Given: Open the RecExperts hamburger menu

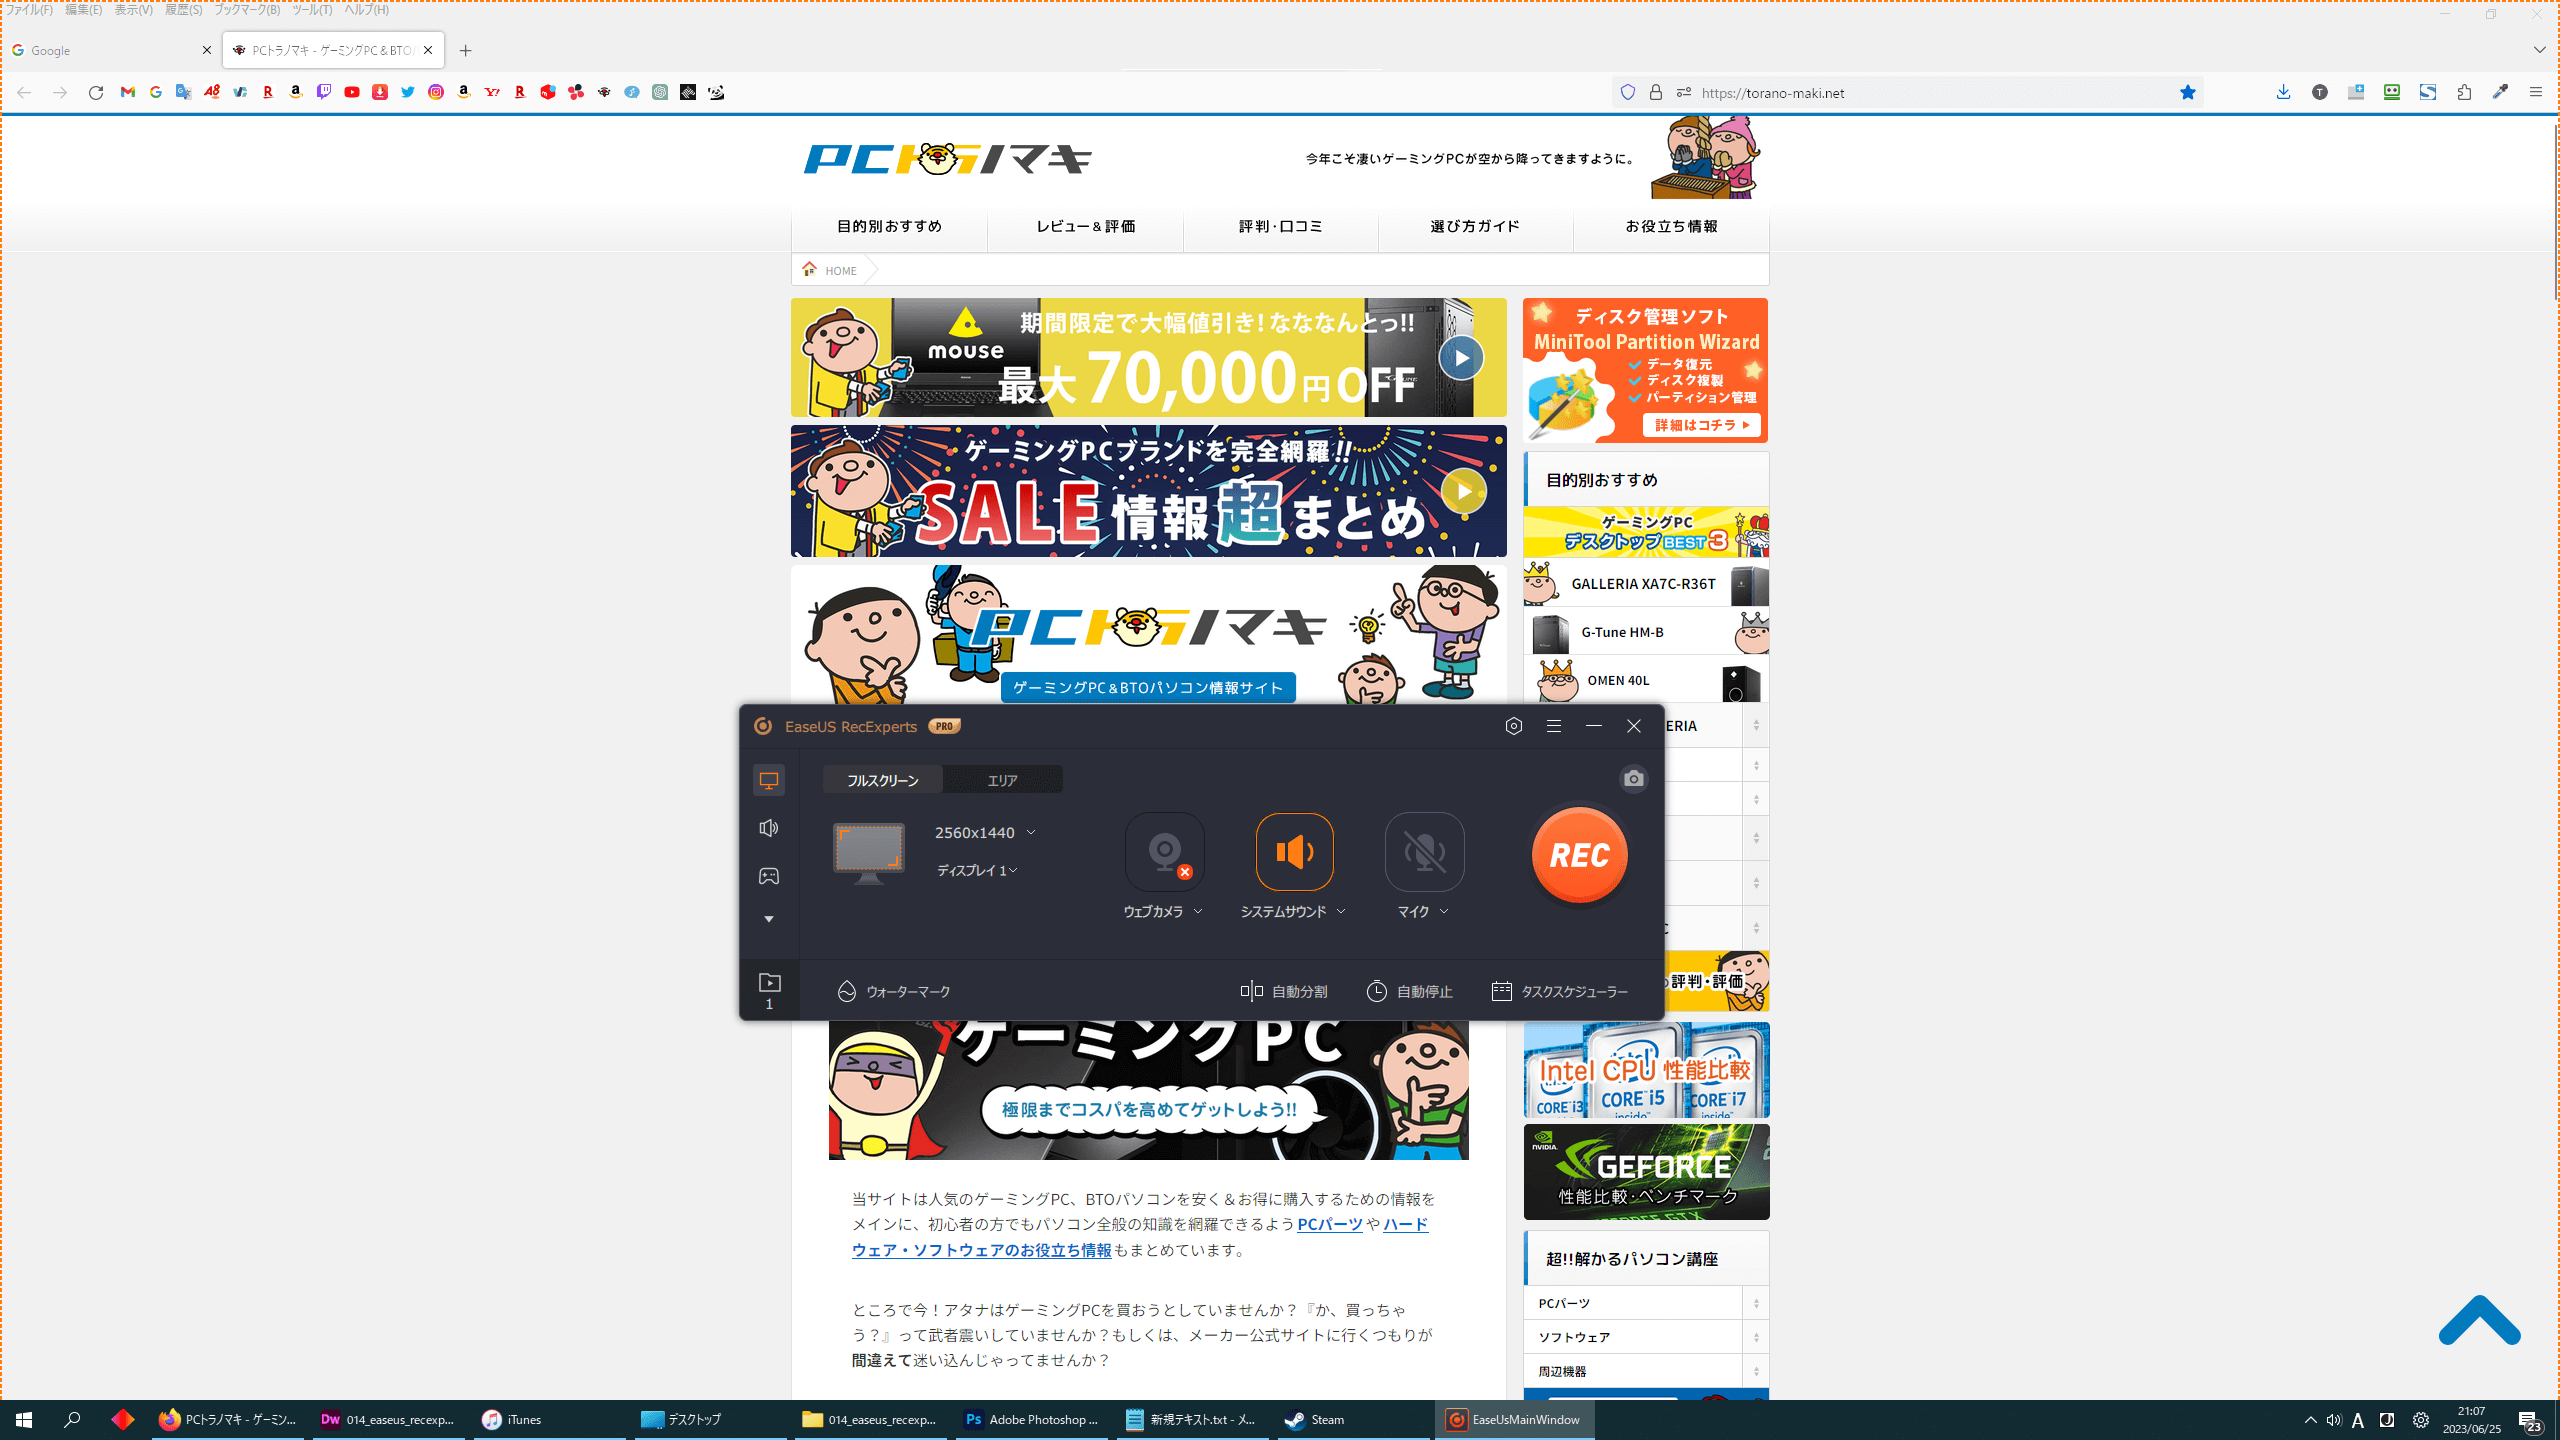Looking at the screenshot, I should (x=1553, y=726).
